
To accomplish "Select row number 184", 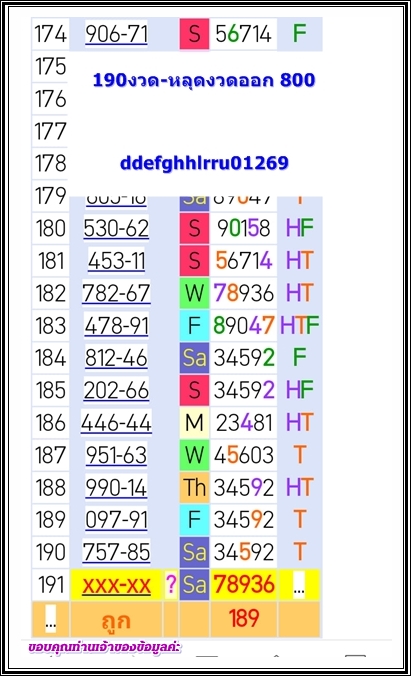I will click(x=50, y=358).
